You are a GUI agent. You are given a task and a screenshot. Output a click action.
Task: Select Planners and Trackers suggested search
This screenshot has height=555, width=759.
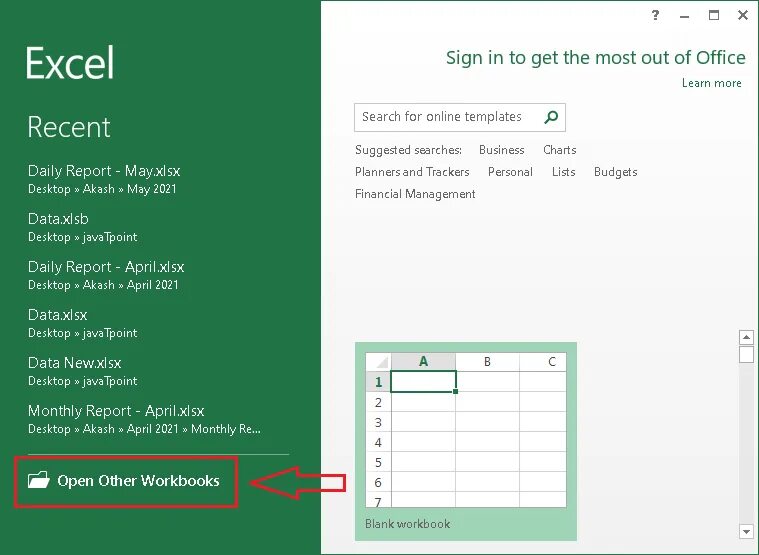tap(412, 172)
